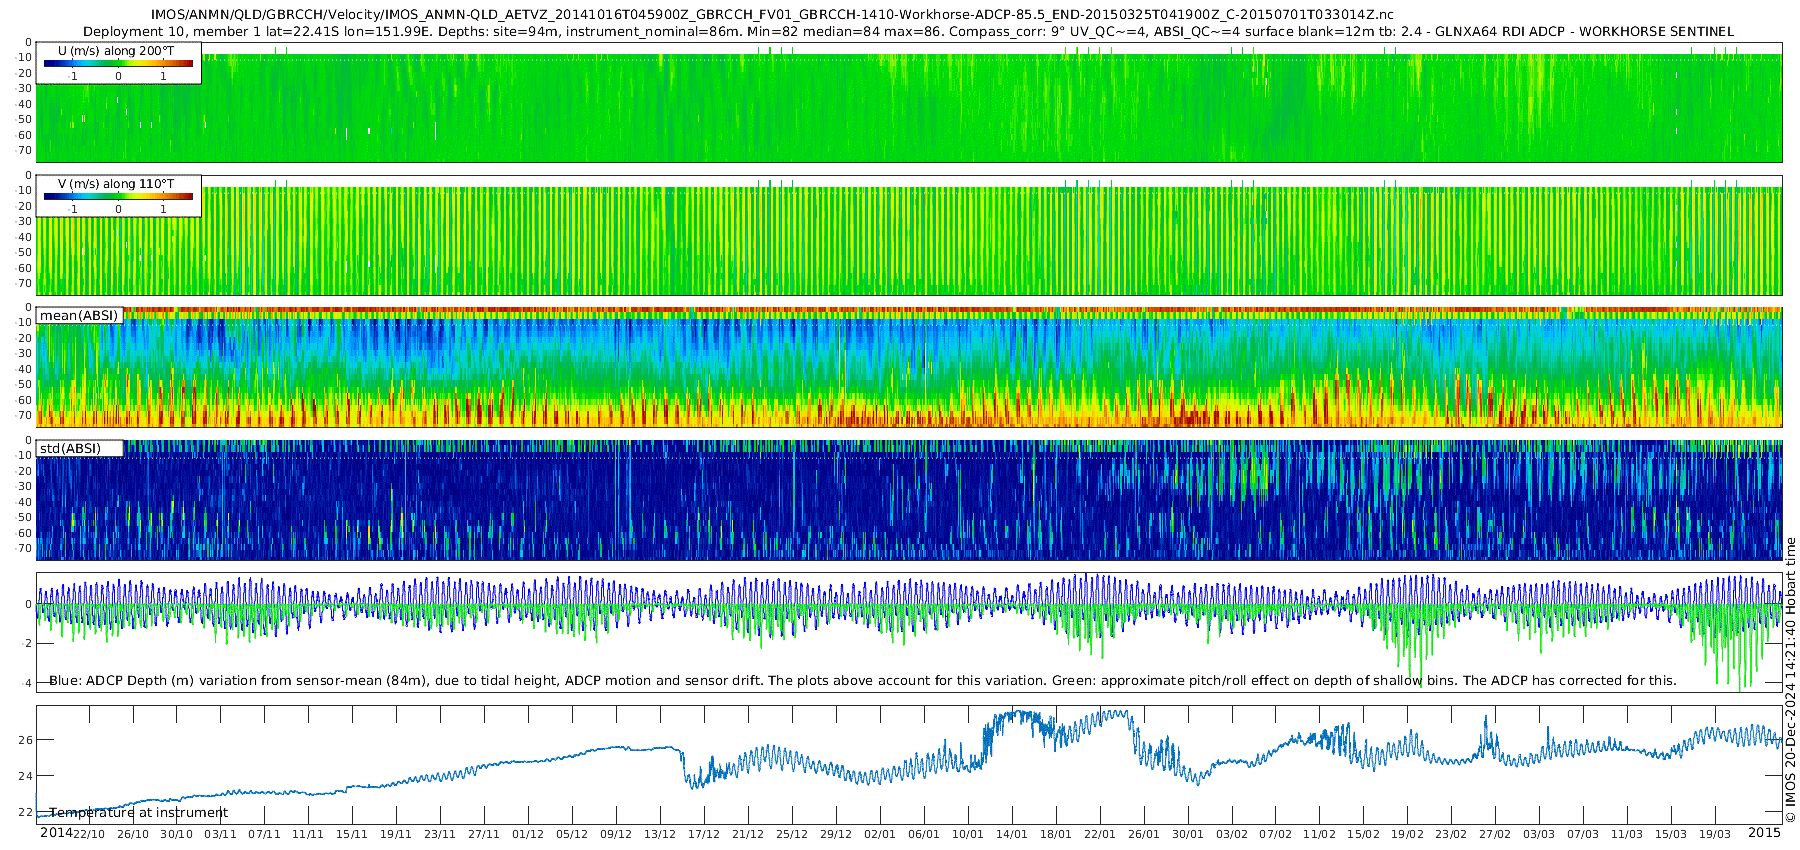Click the '09/12' date tick label
This screenshot has width=1800, height=850.
pyautogui.click(x=616, y=834)
